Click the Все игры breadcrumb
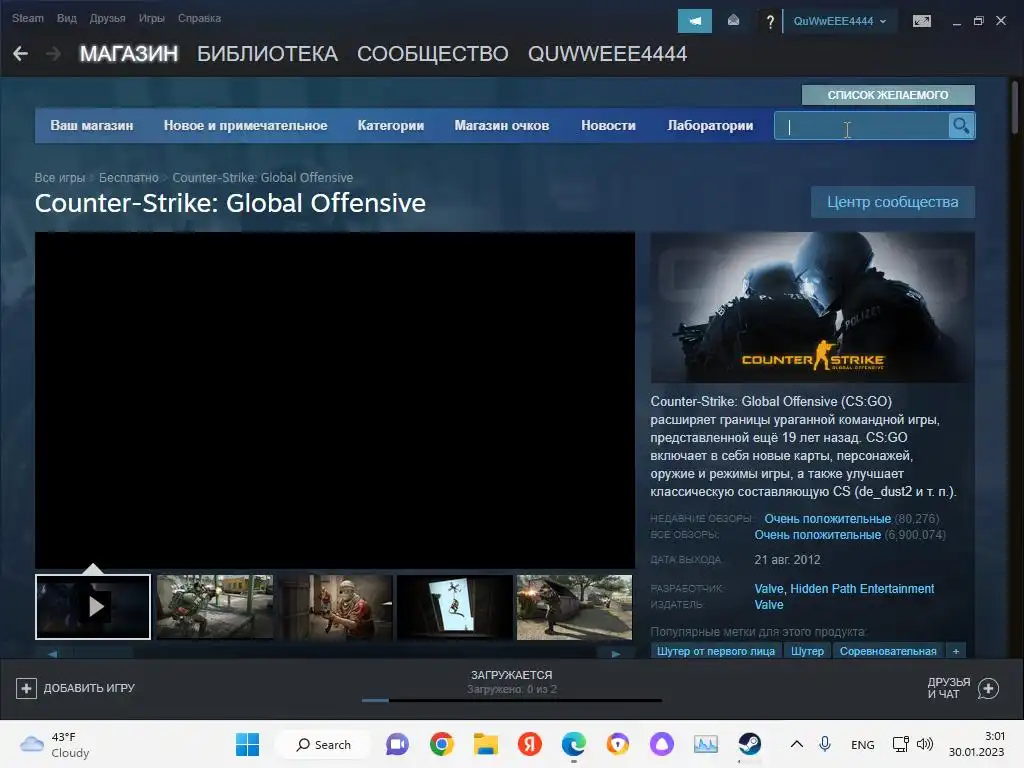Image resolution: width=1024 pixels, height=768 pixels. point(59,178)
